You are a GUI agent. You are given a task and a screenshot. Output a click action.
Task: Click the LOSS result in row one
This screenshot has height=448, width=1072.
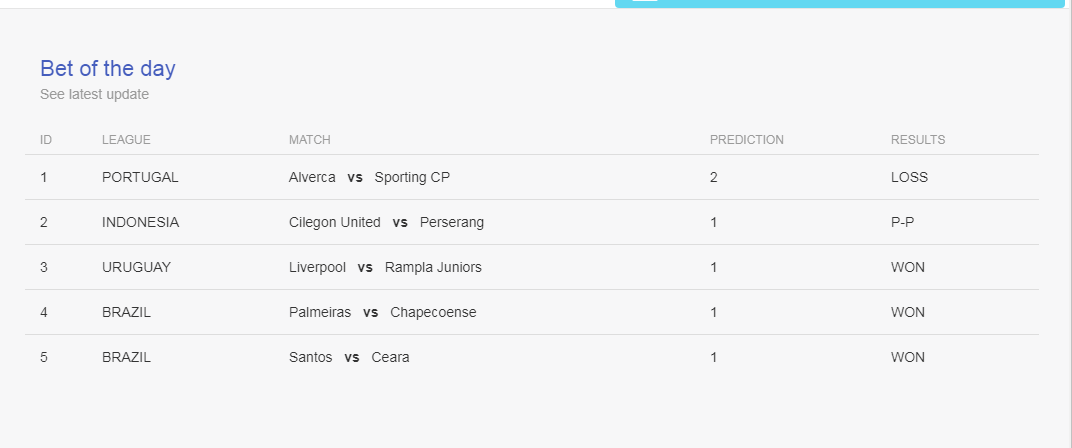909,177
